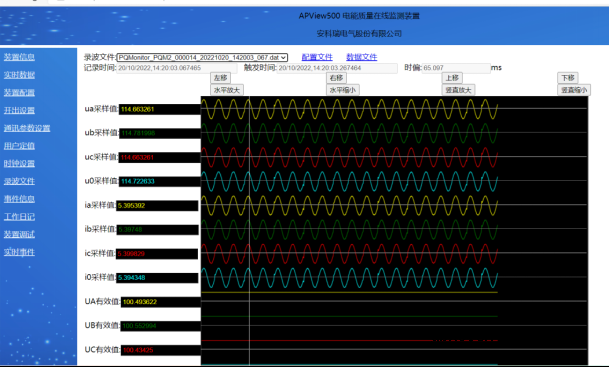The image size is (609, 367).
Task: Click the ia采样值 value 5.395392
Action: (157, 205)
